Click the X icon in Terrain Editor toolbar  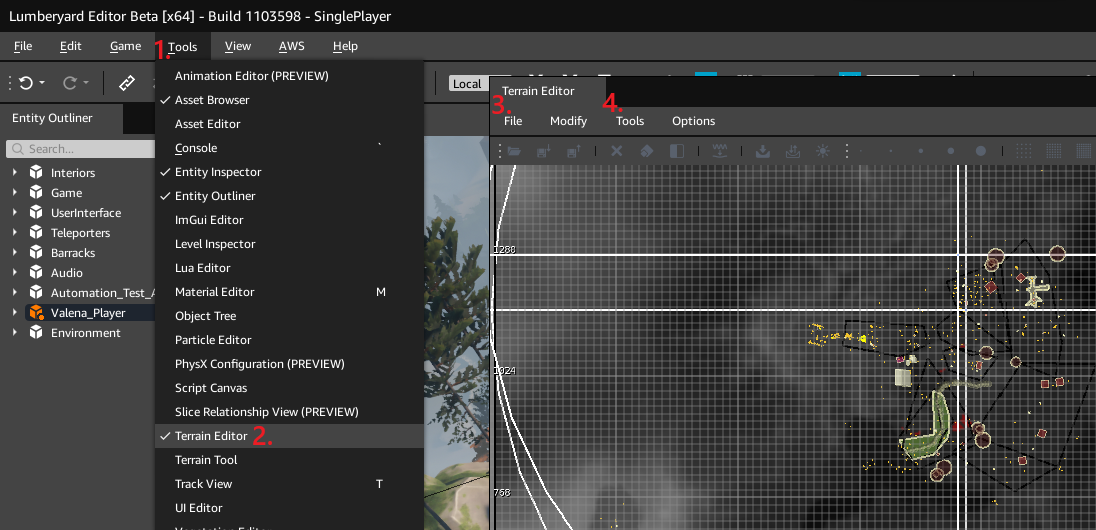click(x=616, y=150)
